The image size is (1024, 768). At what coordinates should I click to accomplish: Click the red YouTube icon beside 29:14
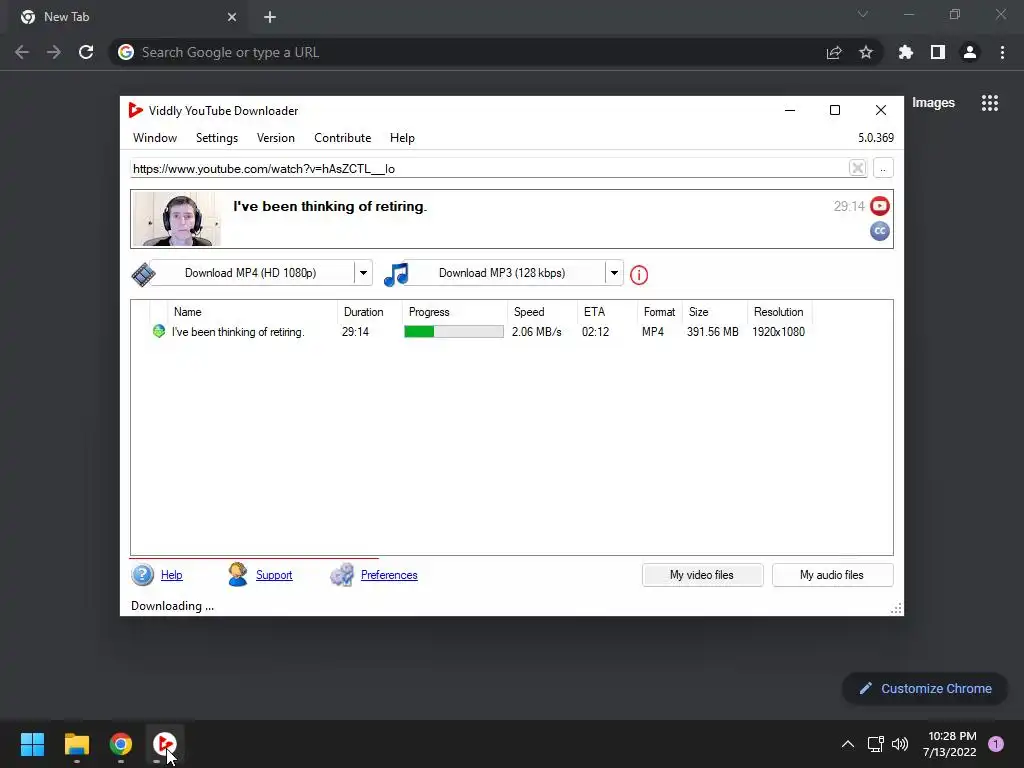pos(880,206)
